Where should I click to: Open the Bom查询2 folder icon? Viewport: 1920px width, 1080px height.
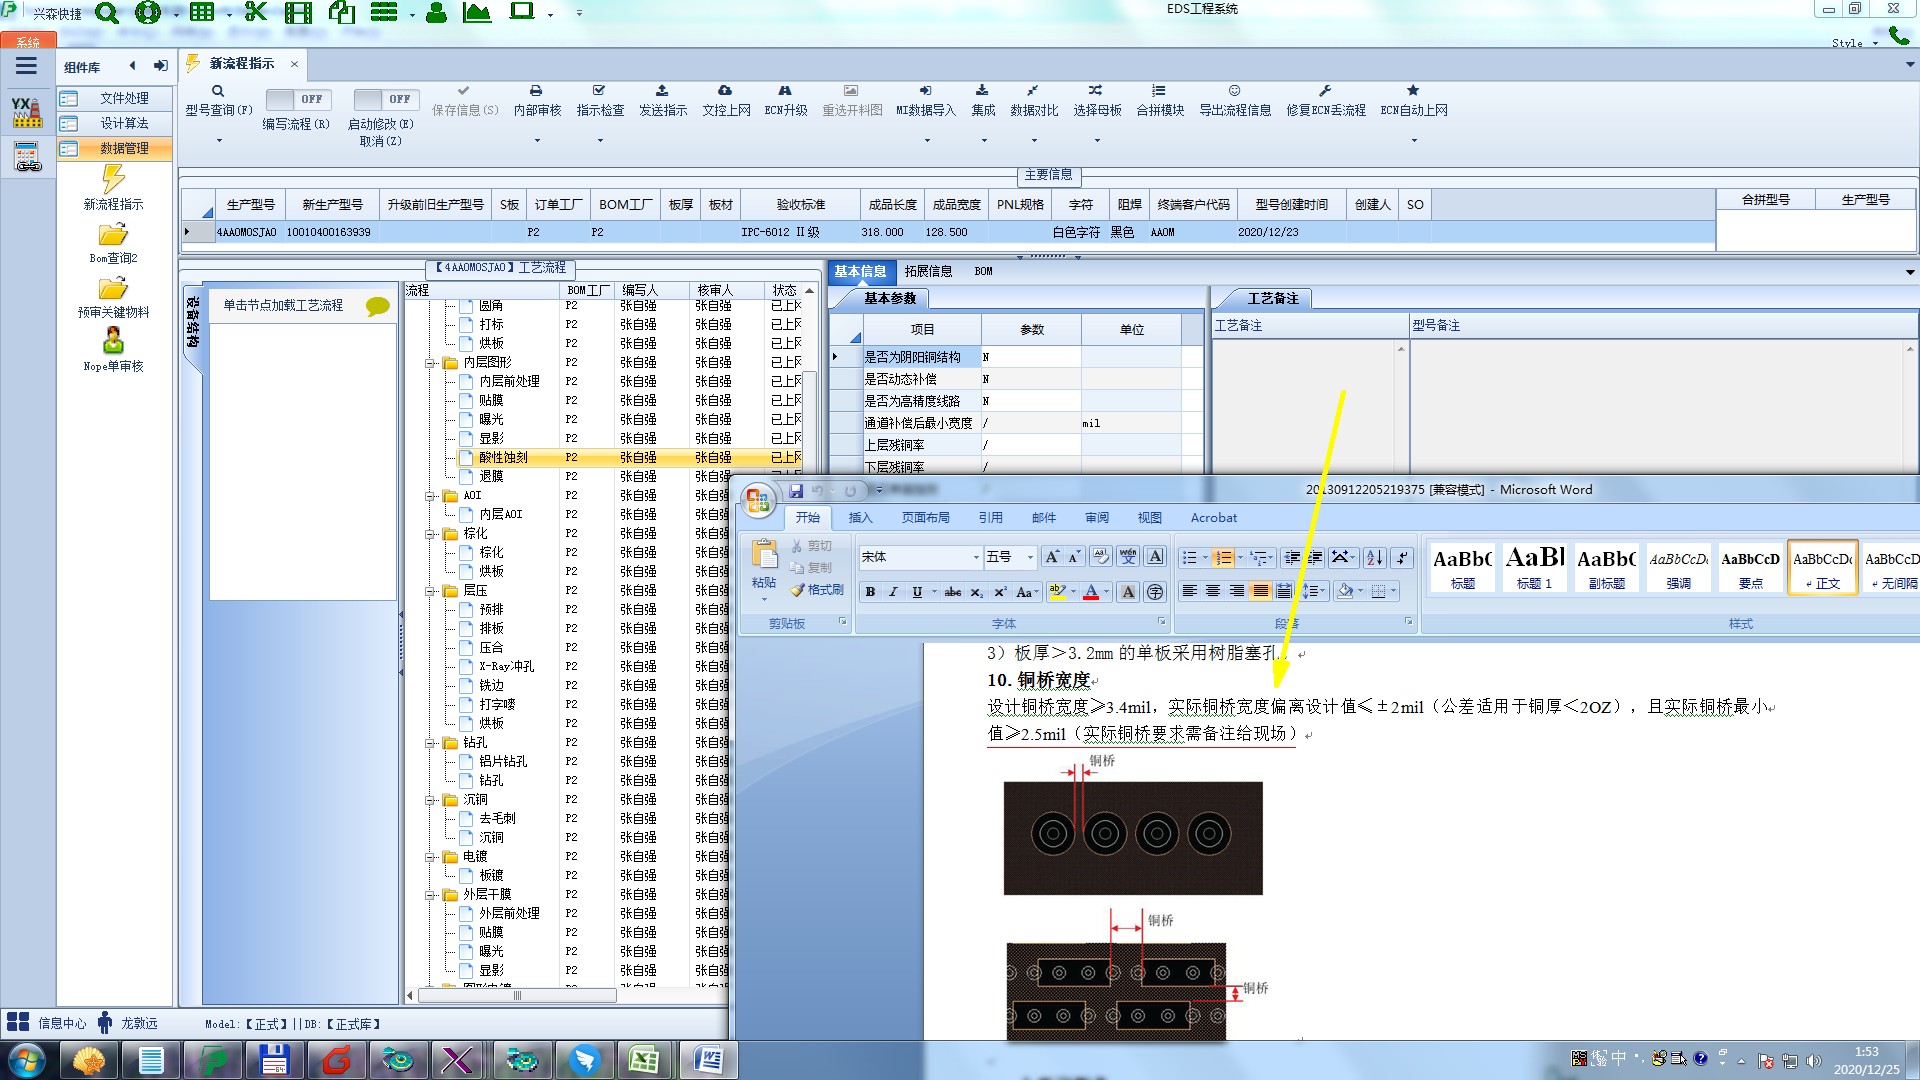tap(113, 235)
